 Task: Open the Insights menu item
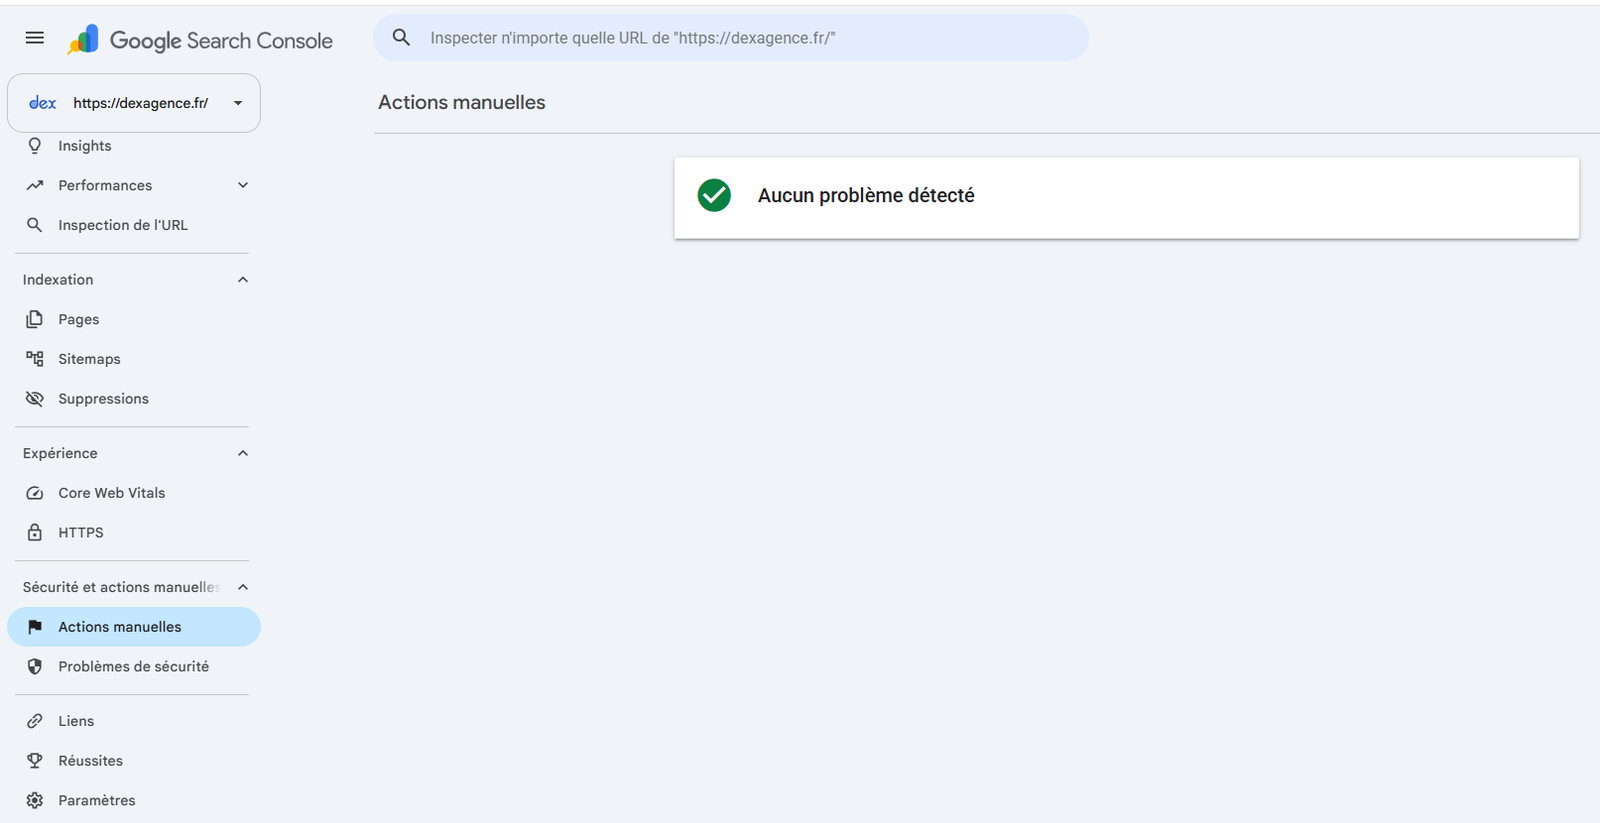[x=134, y=146]
